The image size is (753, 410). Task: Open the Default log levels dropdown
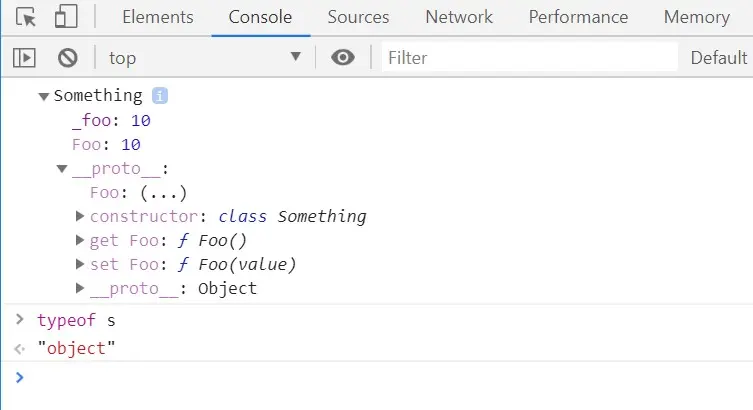718,57
